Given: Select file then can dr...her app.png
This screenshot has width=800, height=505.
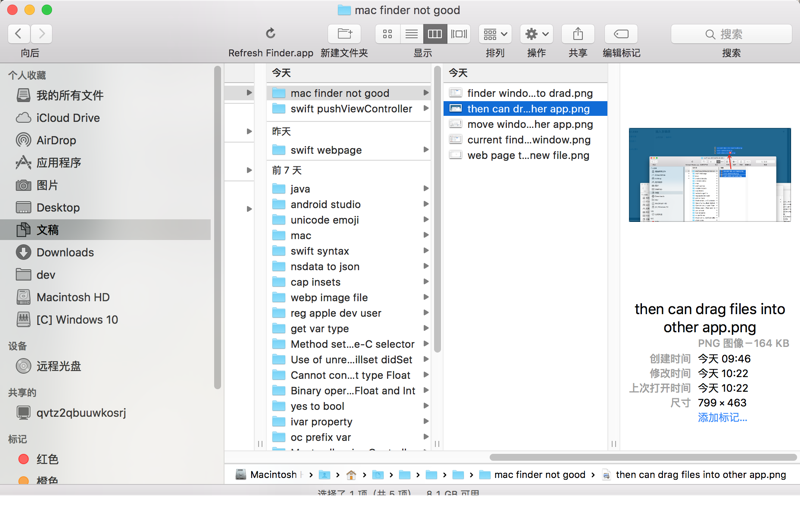Looking at the screenshot, I should [526, 109].
